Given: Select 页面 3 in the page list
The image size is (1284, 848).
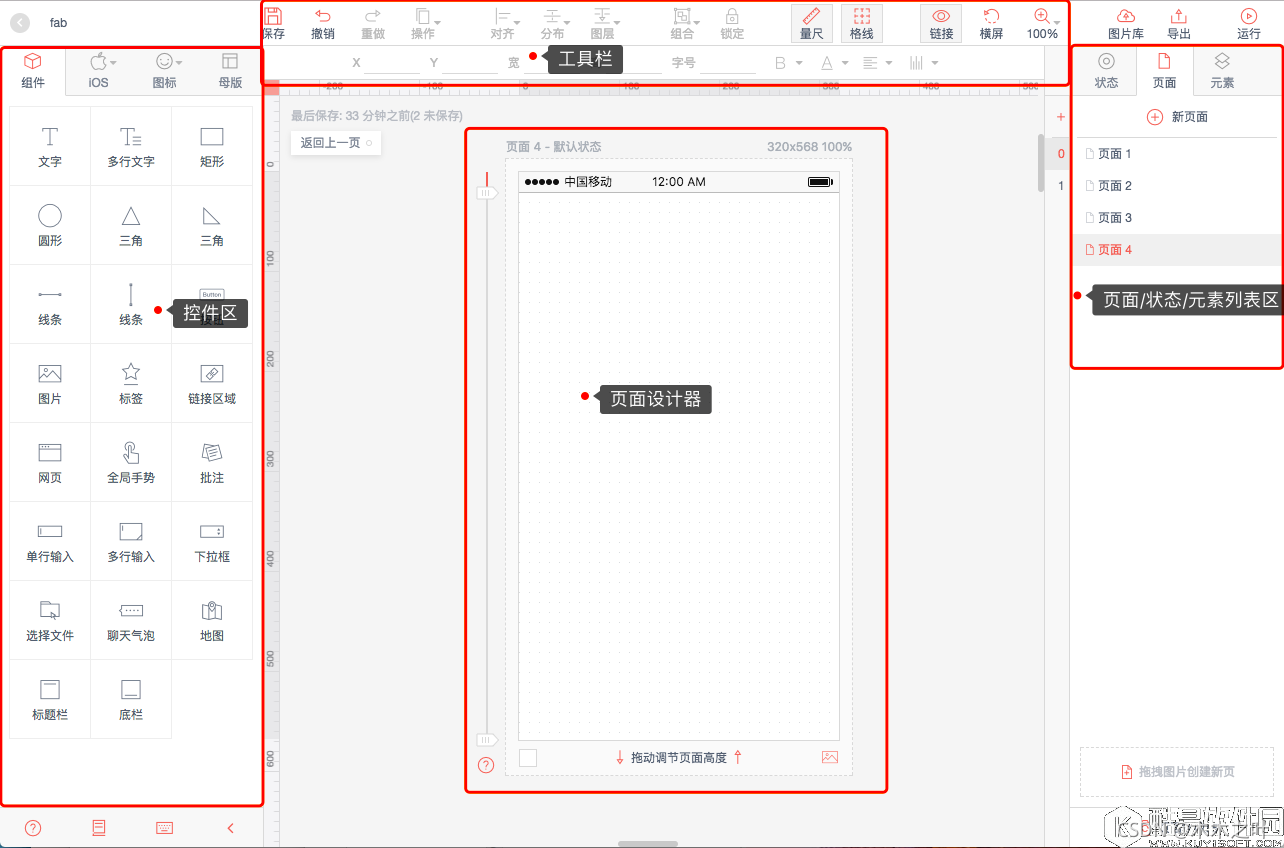Looking at the screenshot, I should pos(1177,218).
